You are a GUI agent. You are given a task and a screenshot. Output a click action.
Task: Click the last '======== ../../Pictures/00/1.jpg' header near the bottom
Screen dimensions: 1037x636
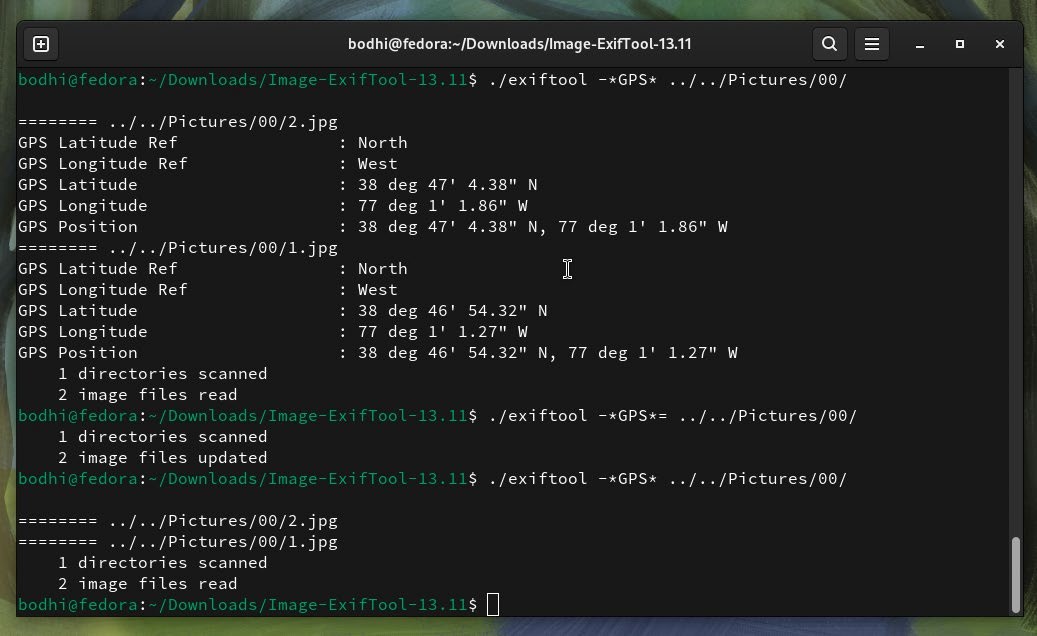[x=178, y=542]
